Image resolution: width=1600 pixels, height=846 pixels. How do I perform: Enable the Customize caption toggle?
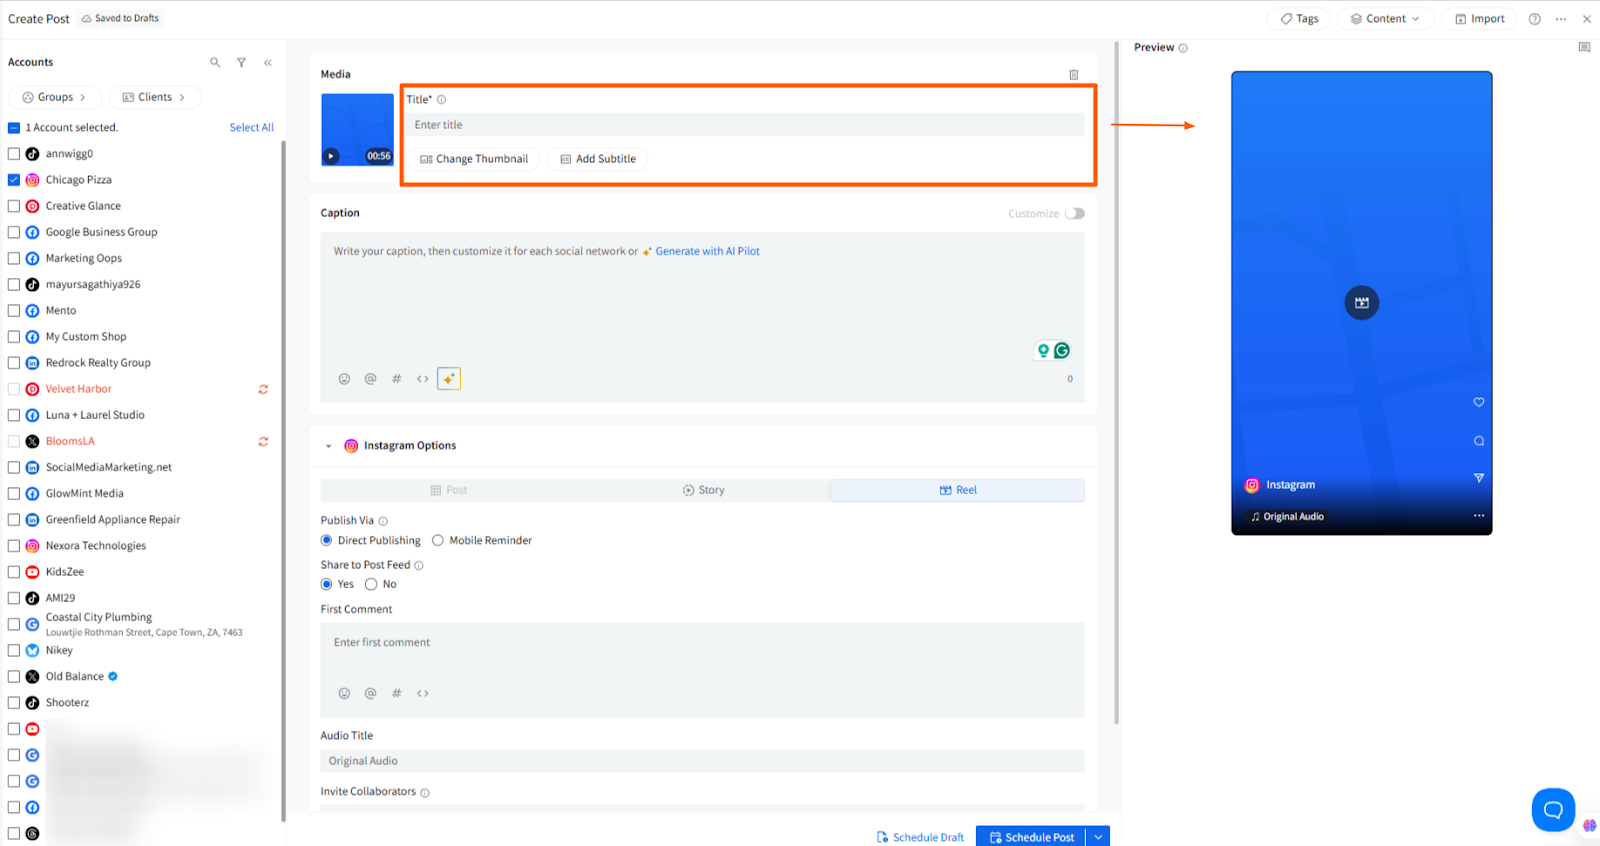pos(1075,213)
